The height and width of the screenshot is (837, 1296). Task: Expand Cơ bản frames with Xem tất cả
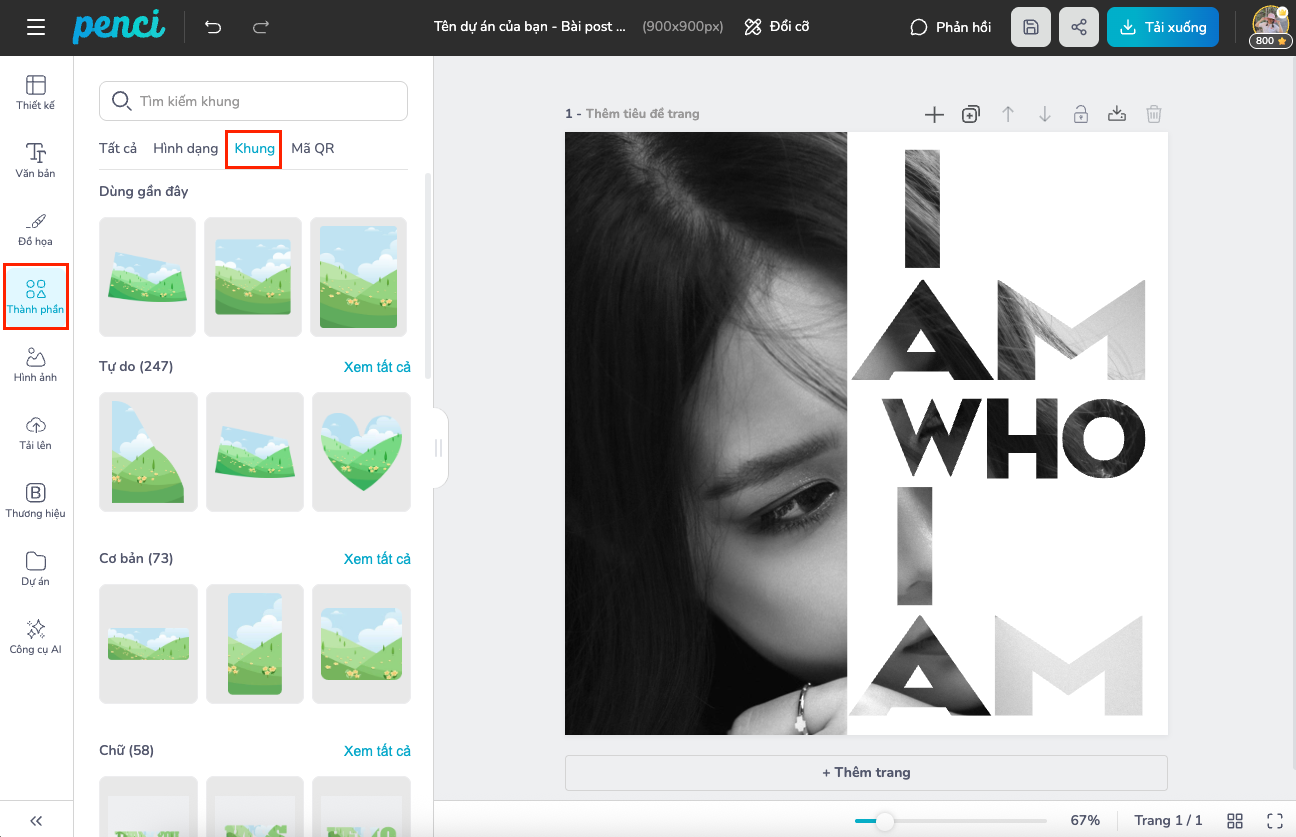click(377, 559)
